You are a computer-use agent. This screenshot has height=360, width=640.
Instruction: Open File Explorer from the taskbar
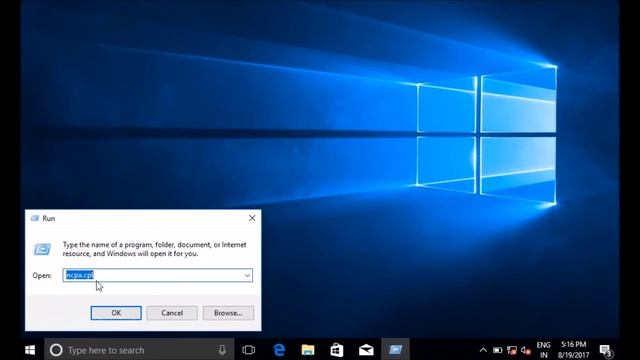tap(308, 350)
